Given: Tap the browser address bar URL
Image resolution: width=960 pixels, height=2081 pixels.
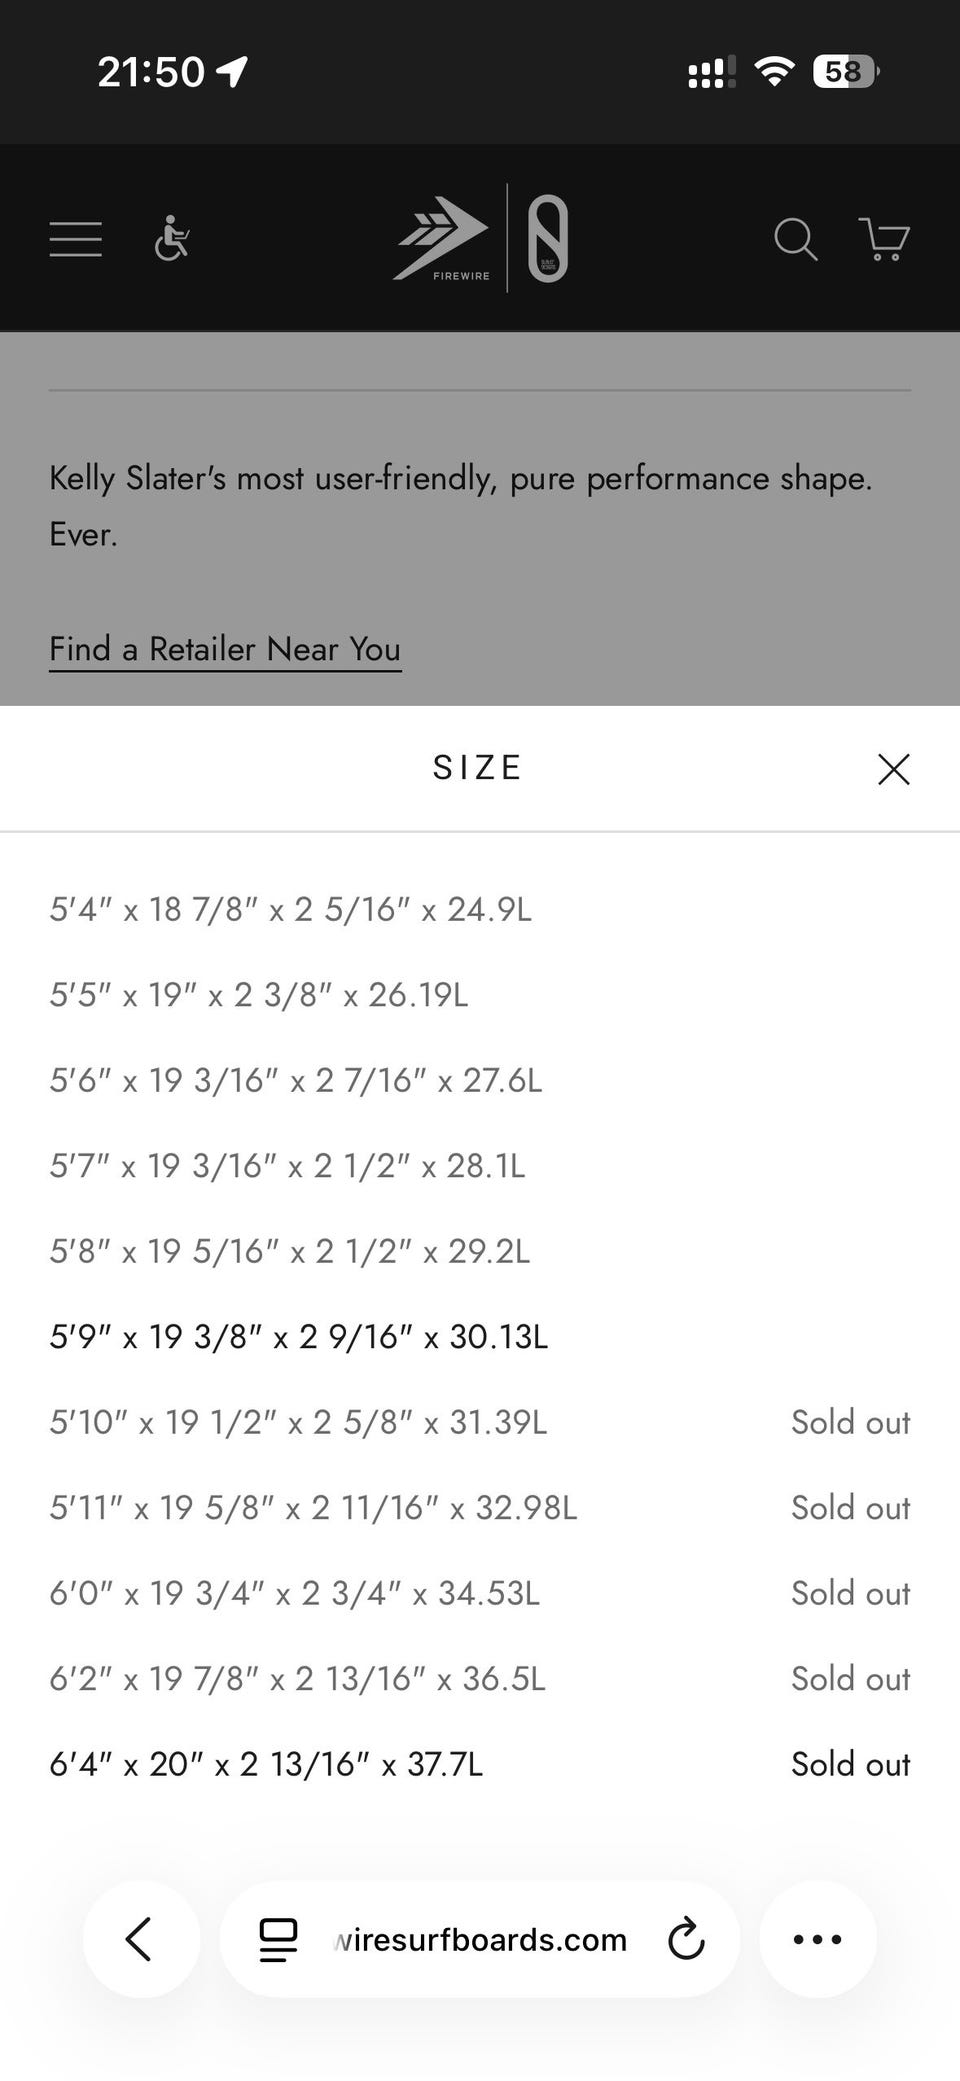Looking at the screenshot, I should click(480, 1939).
